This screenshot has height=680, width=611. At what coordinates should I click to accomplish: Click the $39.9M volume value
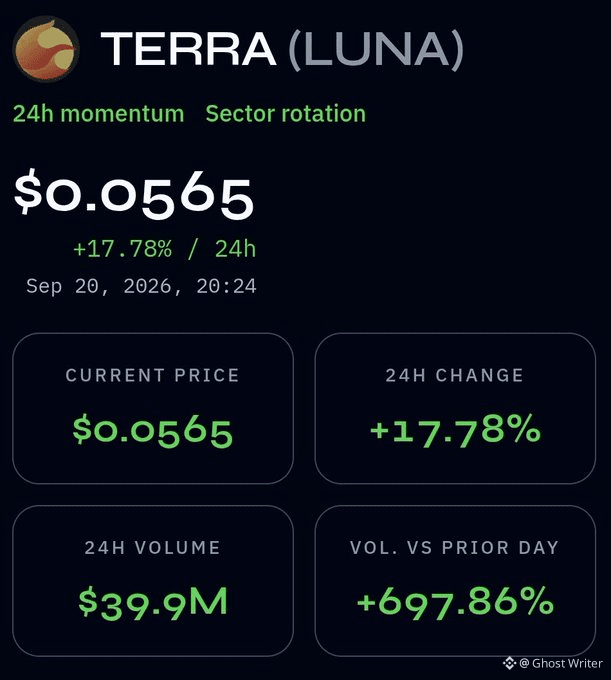point(153,603)
